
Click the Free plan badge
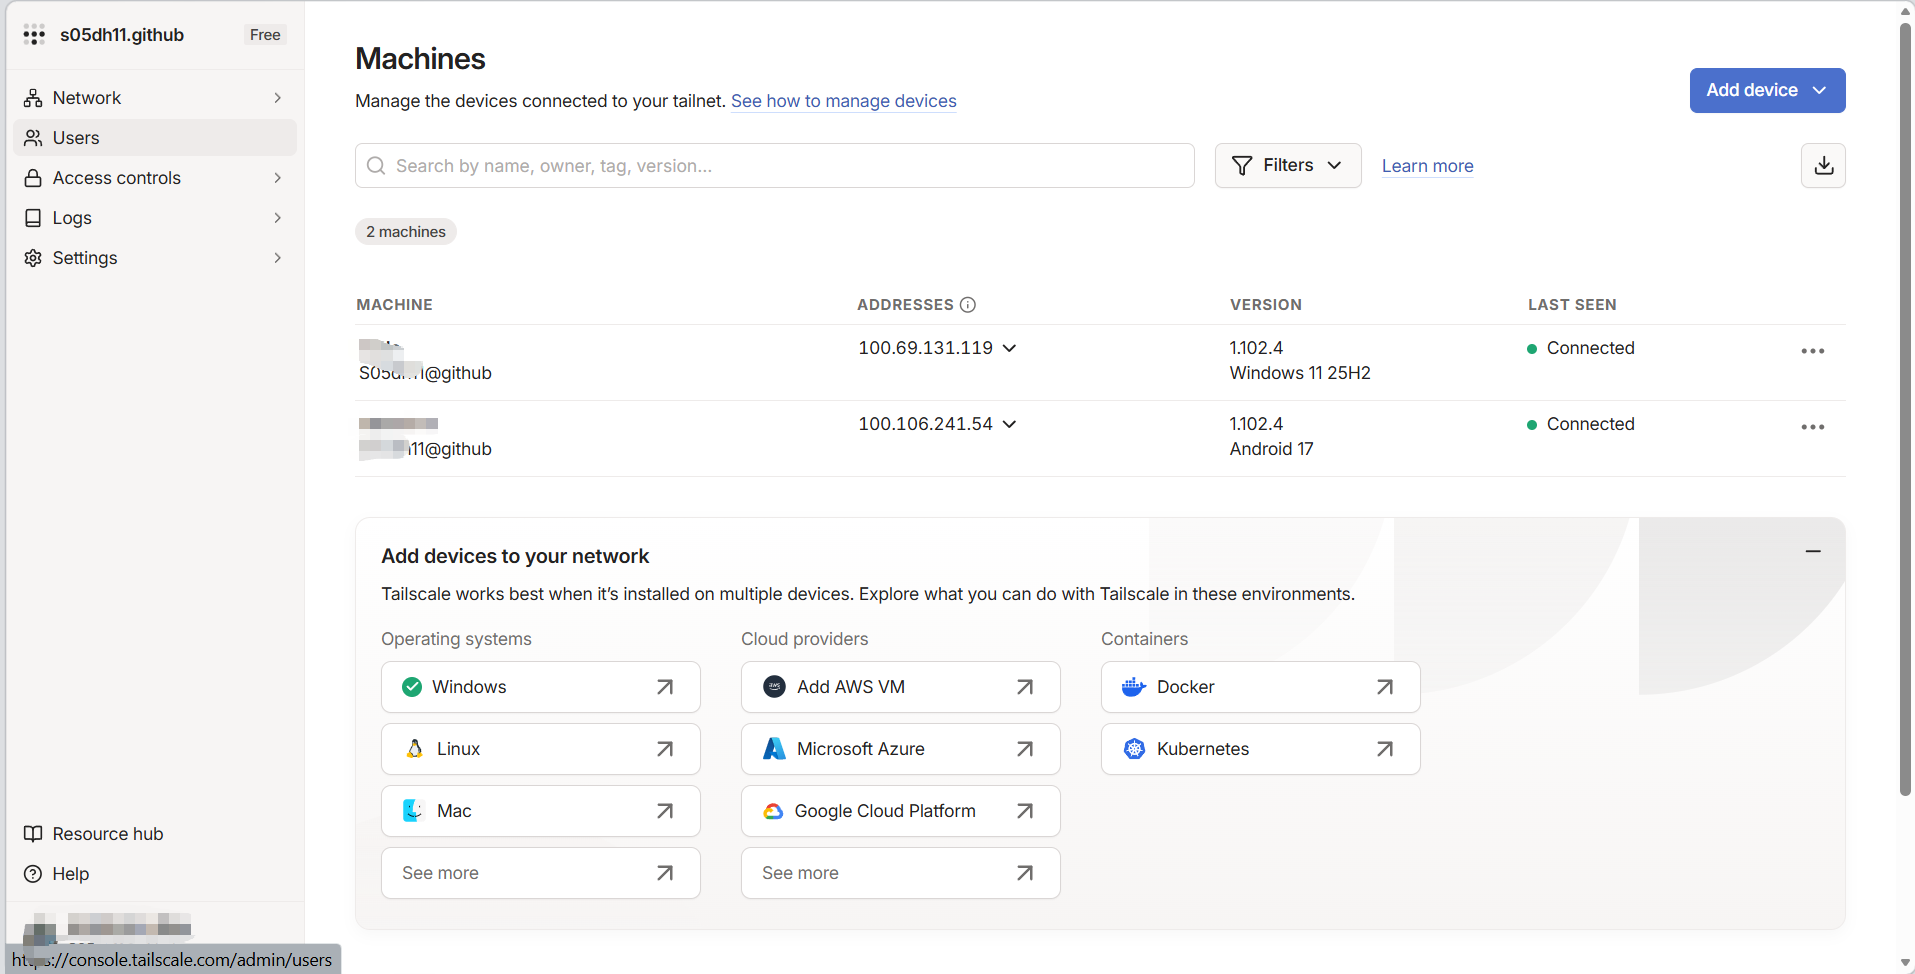coord(265,35)
